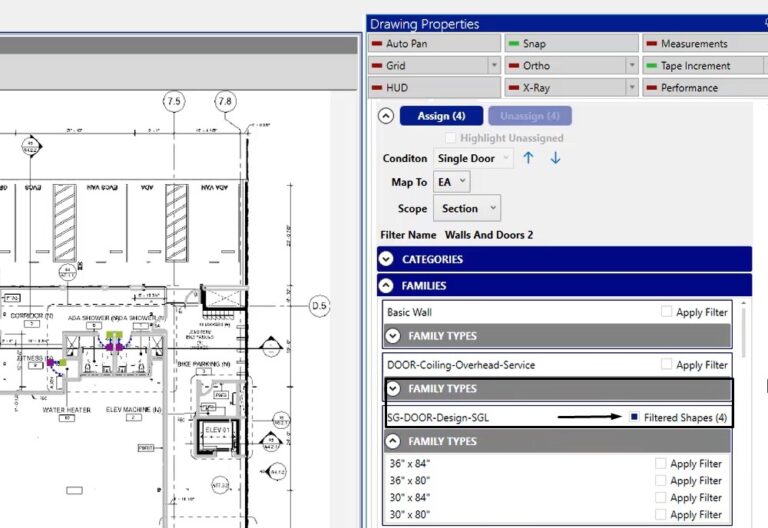
Task: Click the Unassign (4) button
Action: click(x=529, y=116)
